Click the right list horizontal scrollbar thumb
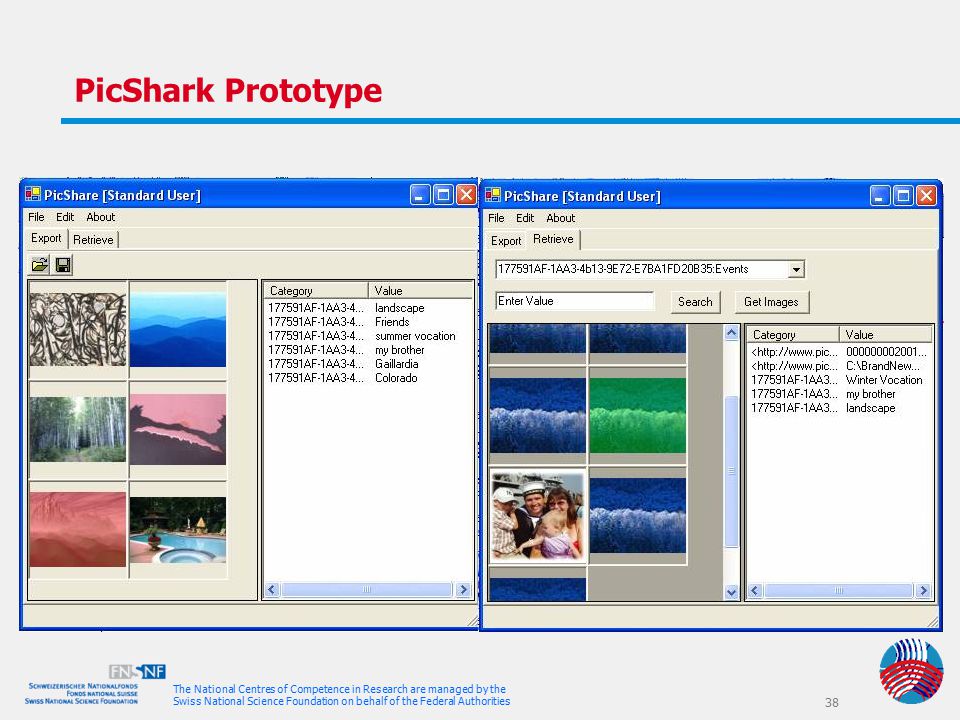Image resolution: width=960 pixels, height=720 pixels. point(839,591)
